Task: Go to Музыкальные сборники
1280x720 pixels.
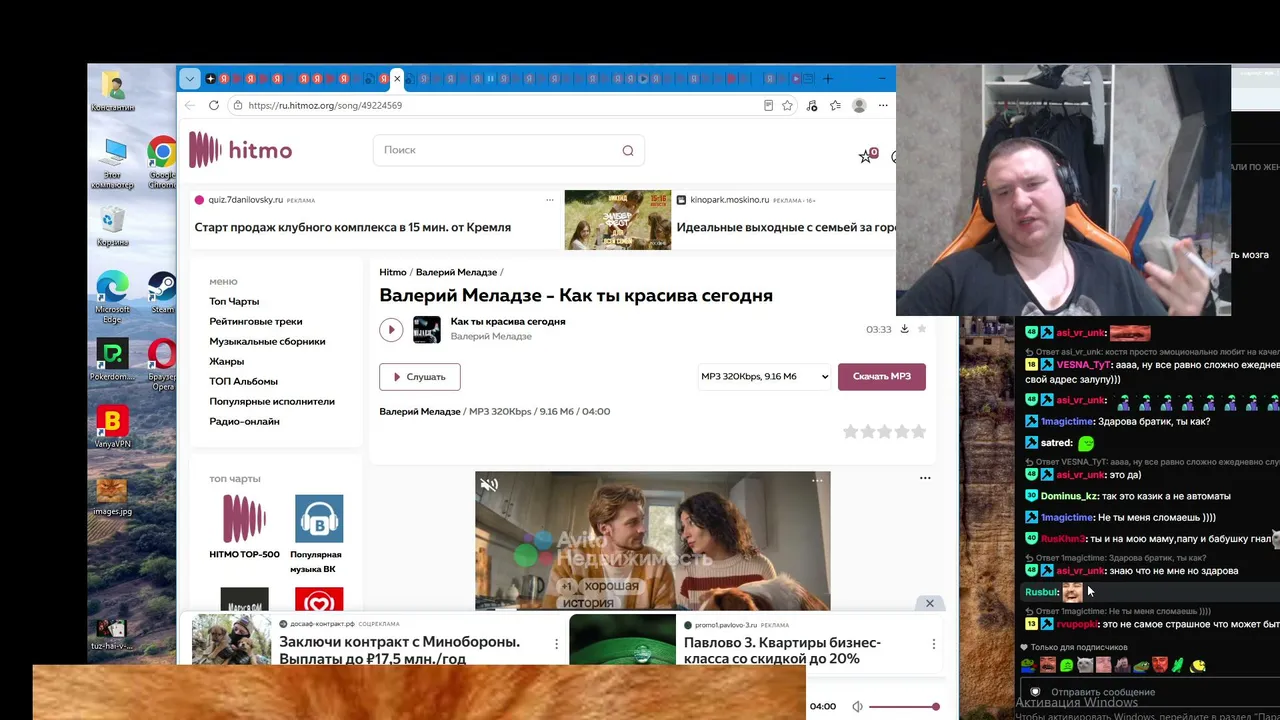Action: point(267,341)
